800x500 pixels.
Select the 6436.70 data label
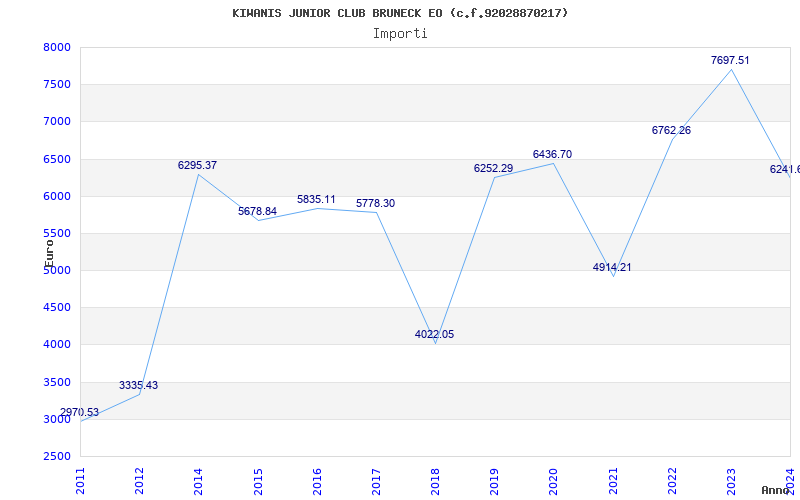coord(552,155)
